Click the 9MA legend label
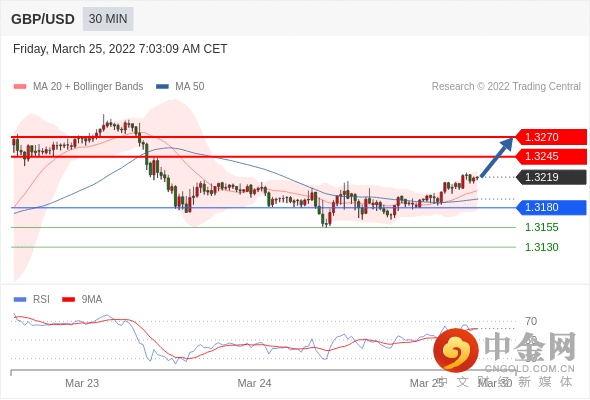 point(92,300)
